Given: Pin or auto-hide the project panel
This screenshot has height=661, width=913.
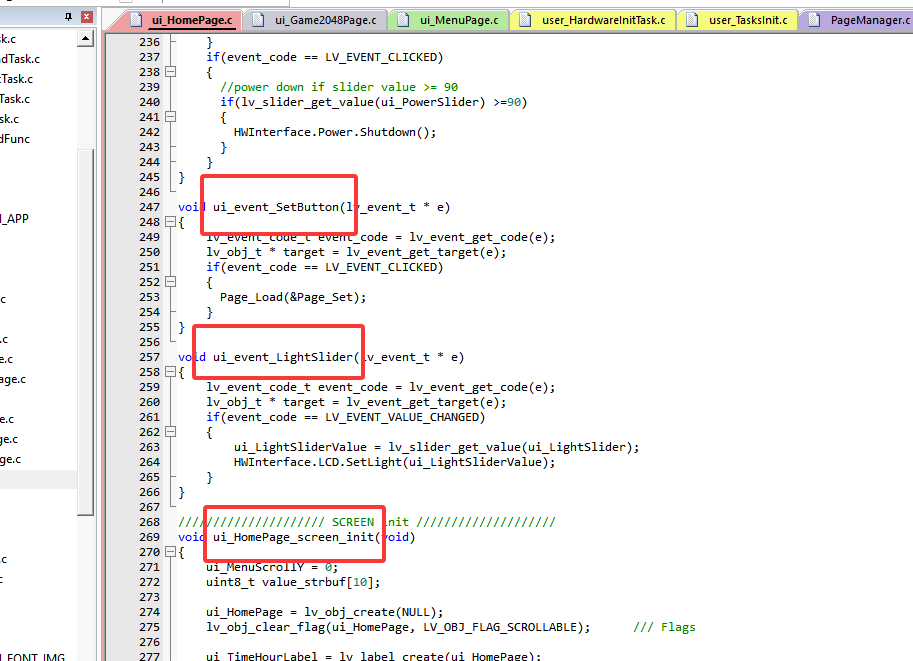Looking at the screenshot, I should coord(69,16).
